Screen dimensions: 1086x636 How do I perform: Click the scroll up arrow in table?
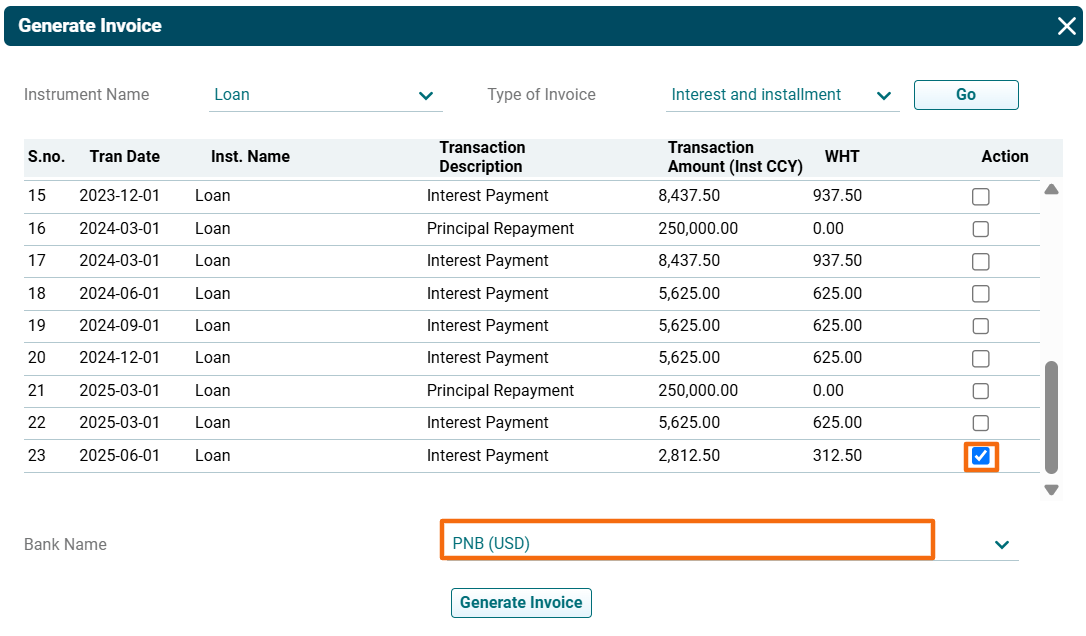tap(1051, 189)
